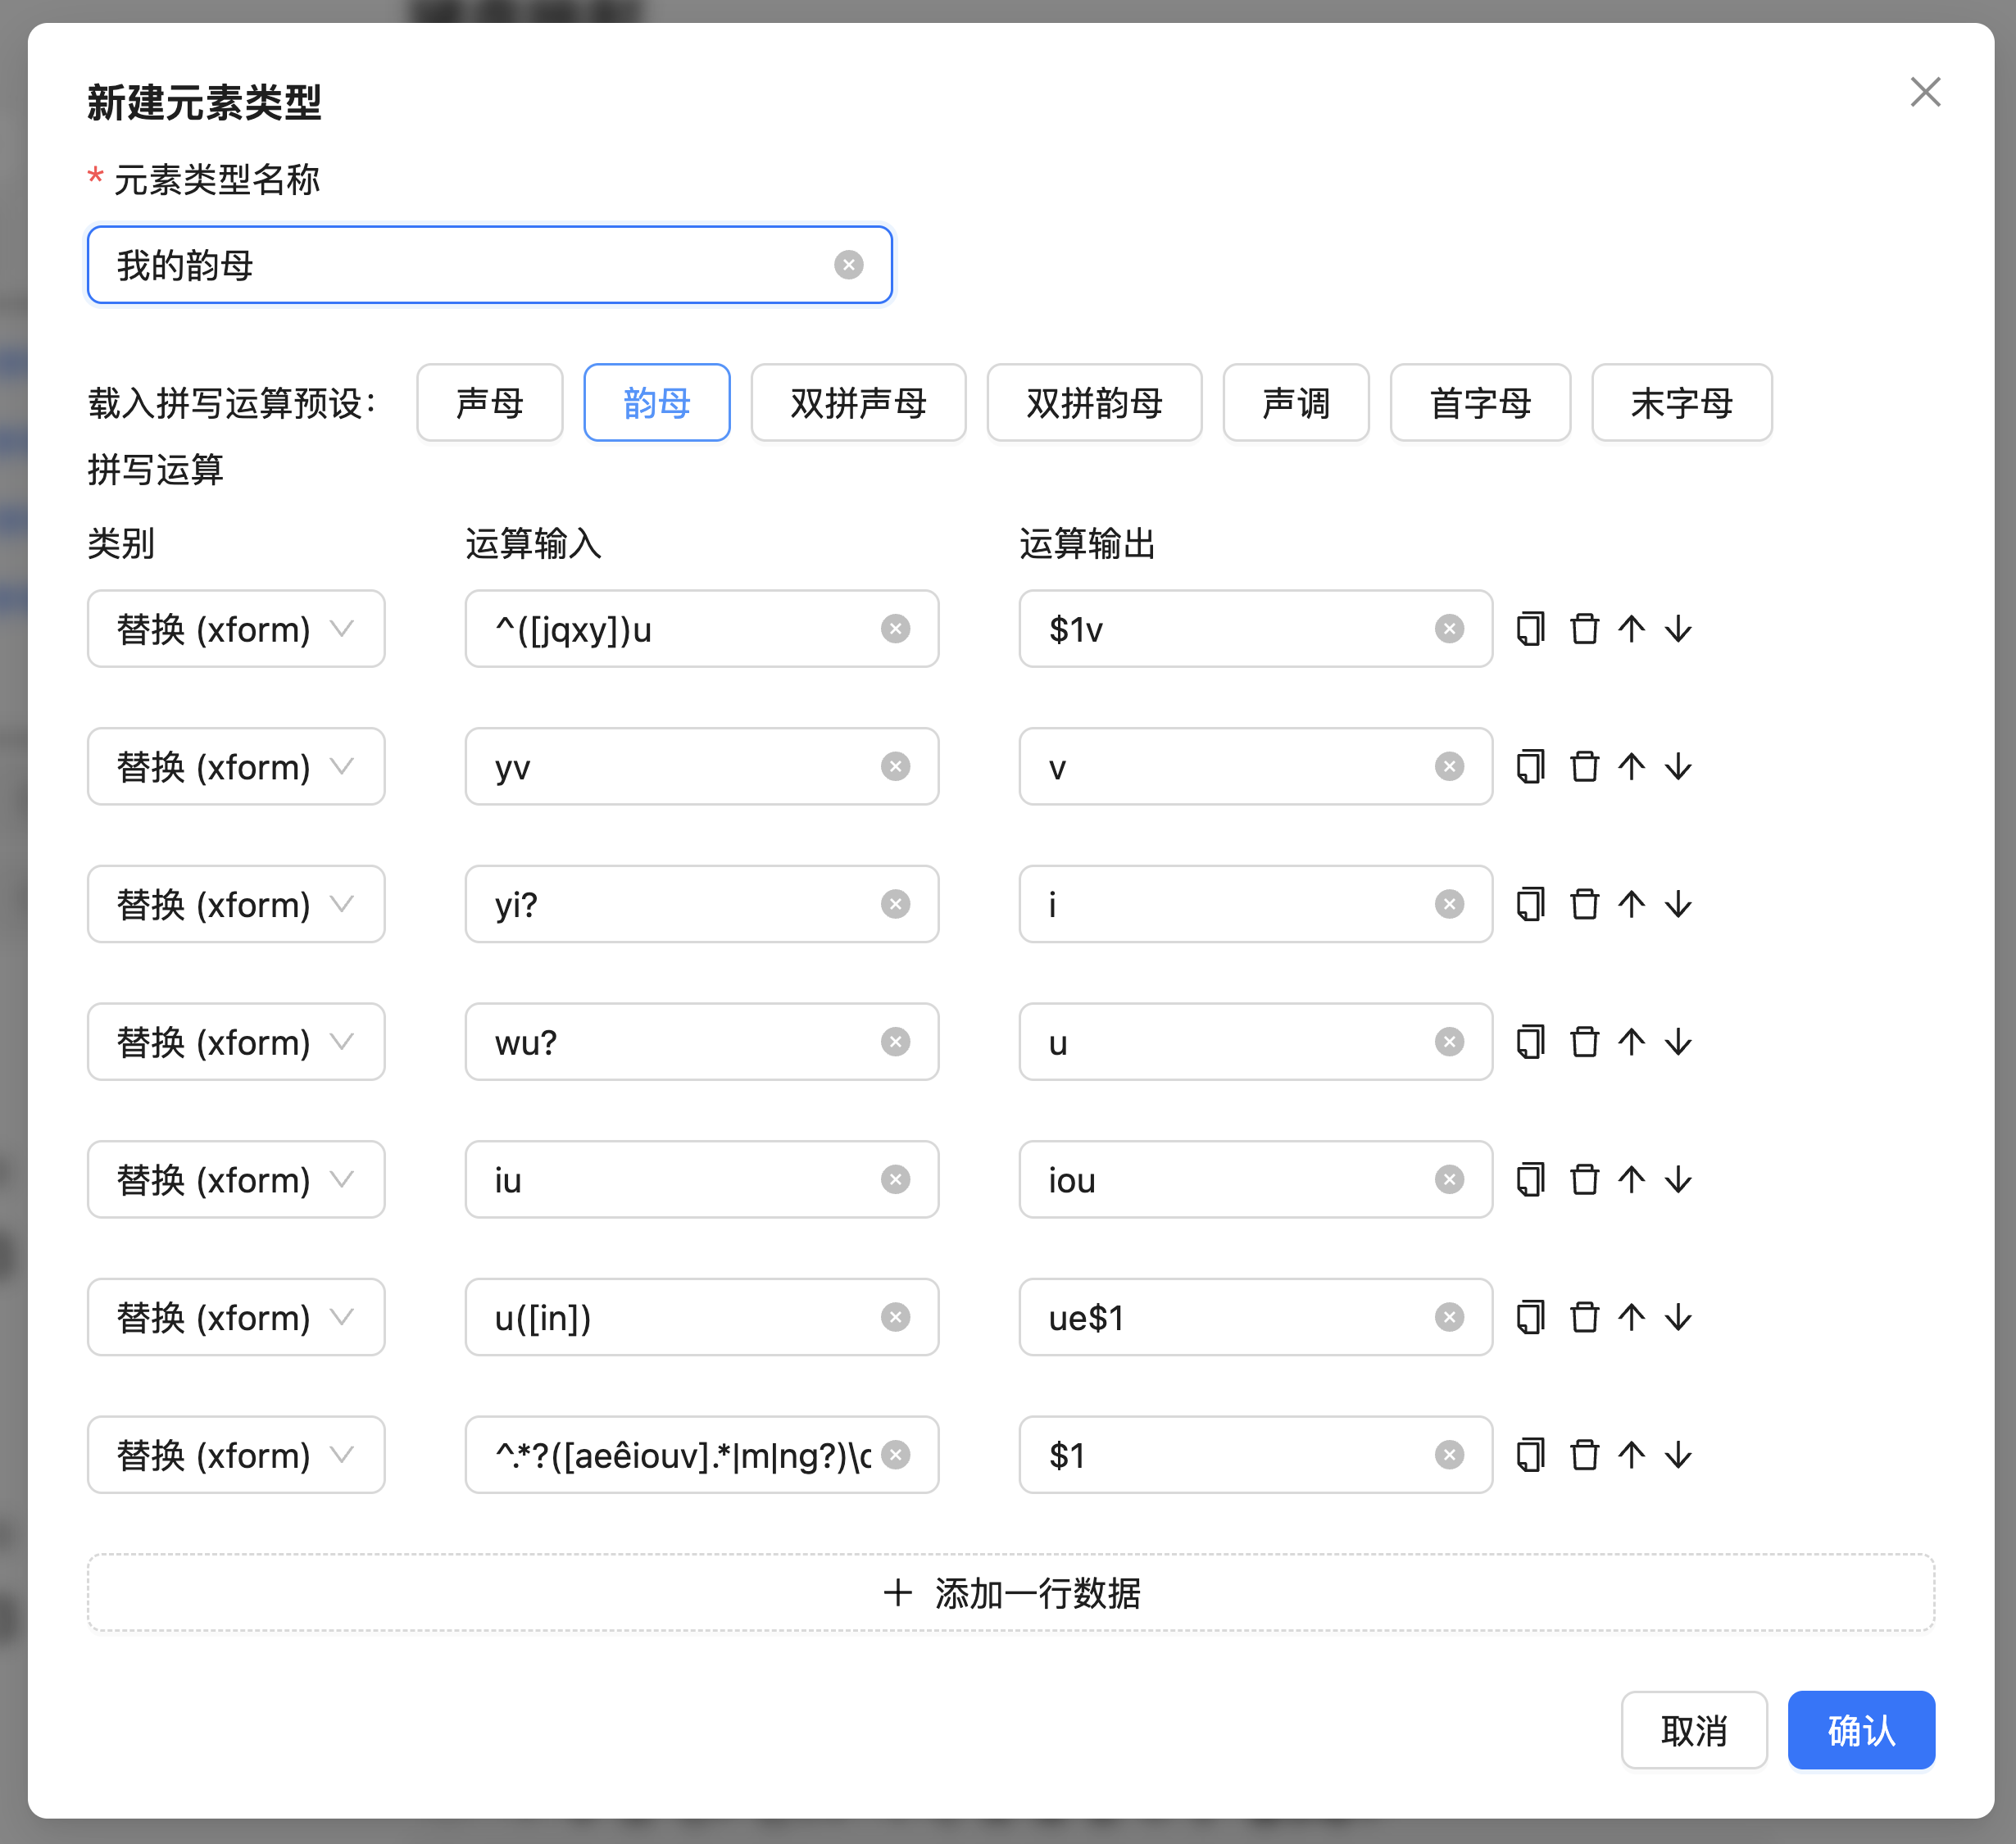Click 添加一行数据 to add a row
The width and height of the screenshot is (2016, 1844).
(x=1010, y=1593)
